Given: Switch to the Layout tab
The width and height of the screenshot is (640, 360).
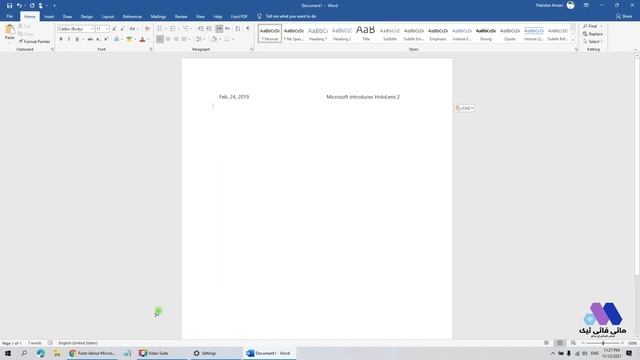Looking at the screenshot, I should pyautogui.click(x=108, y=17).
